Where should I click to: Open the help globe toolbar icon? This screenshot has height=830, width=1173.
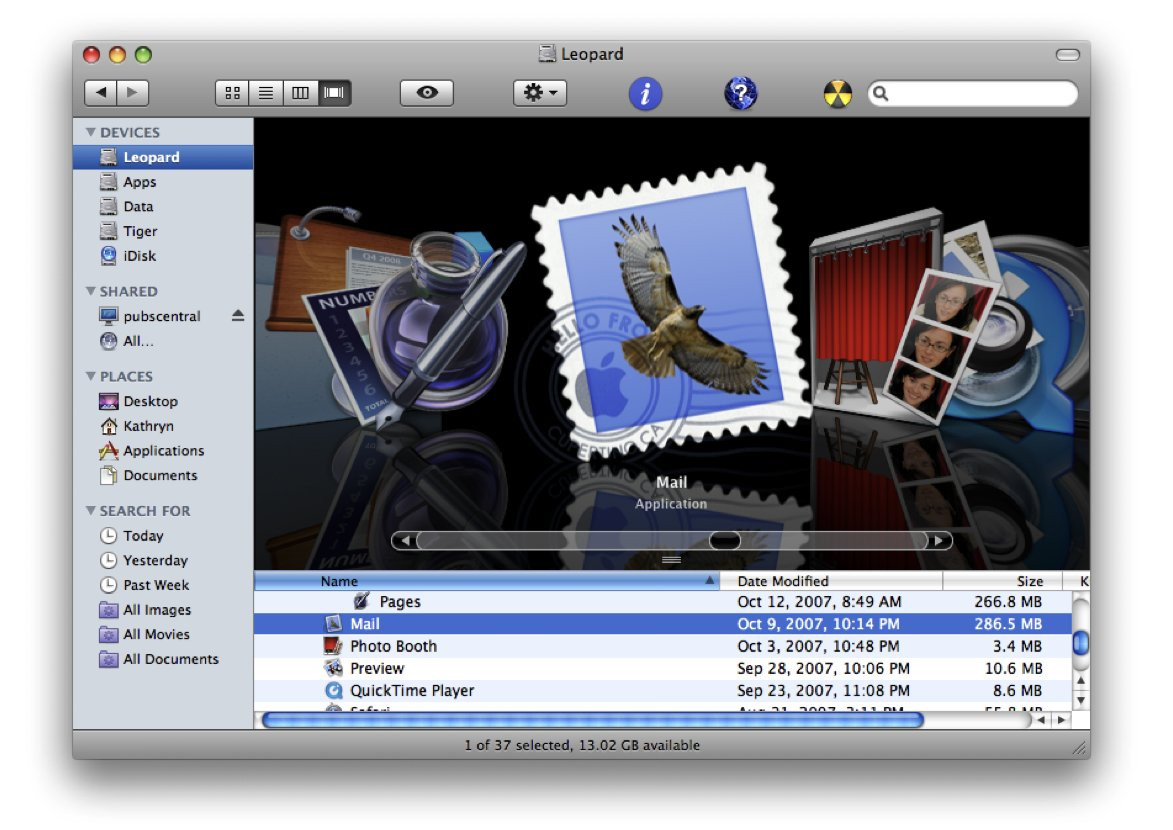coord(740,94)
